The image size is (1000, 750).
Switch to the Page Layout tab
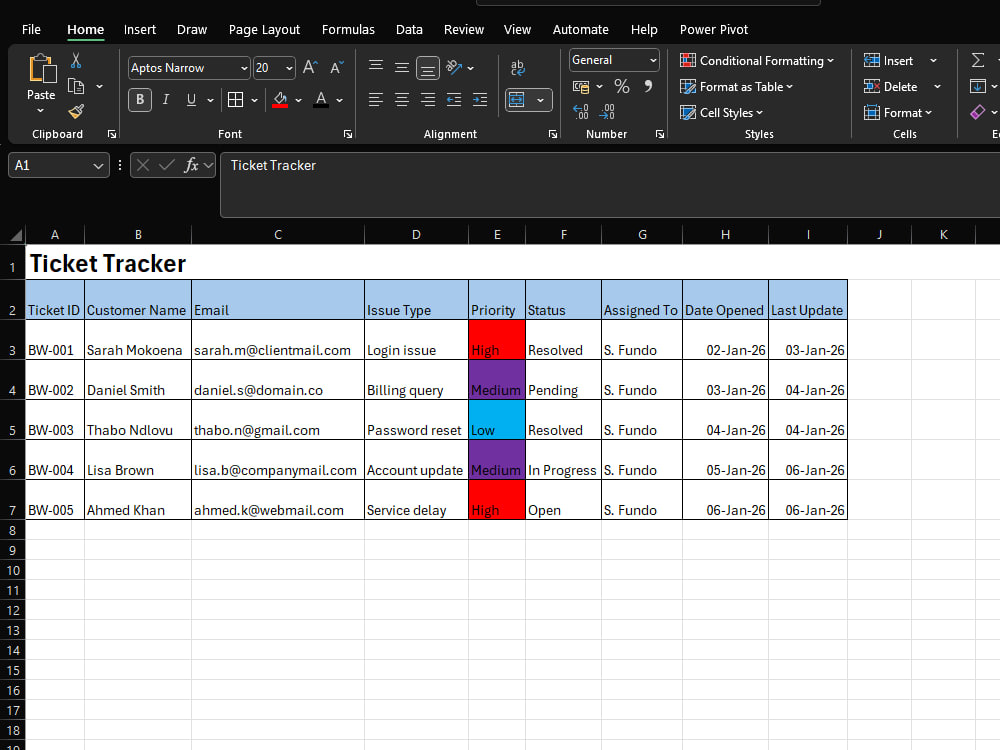click(264, 29)
